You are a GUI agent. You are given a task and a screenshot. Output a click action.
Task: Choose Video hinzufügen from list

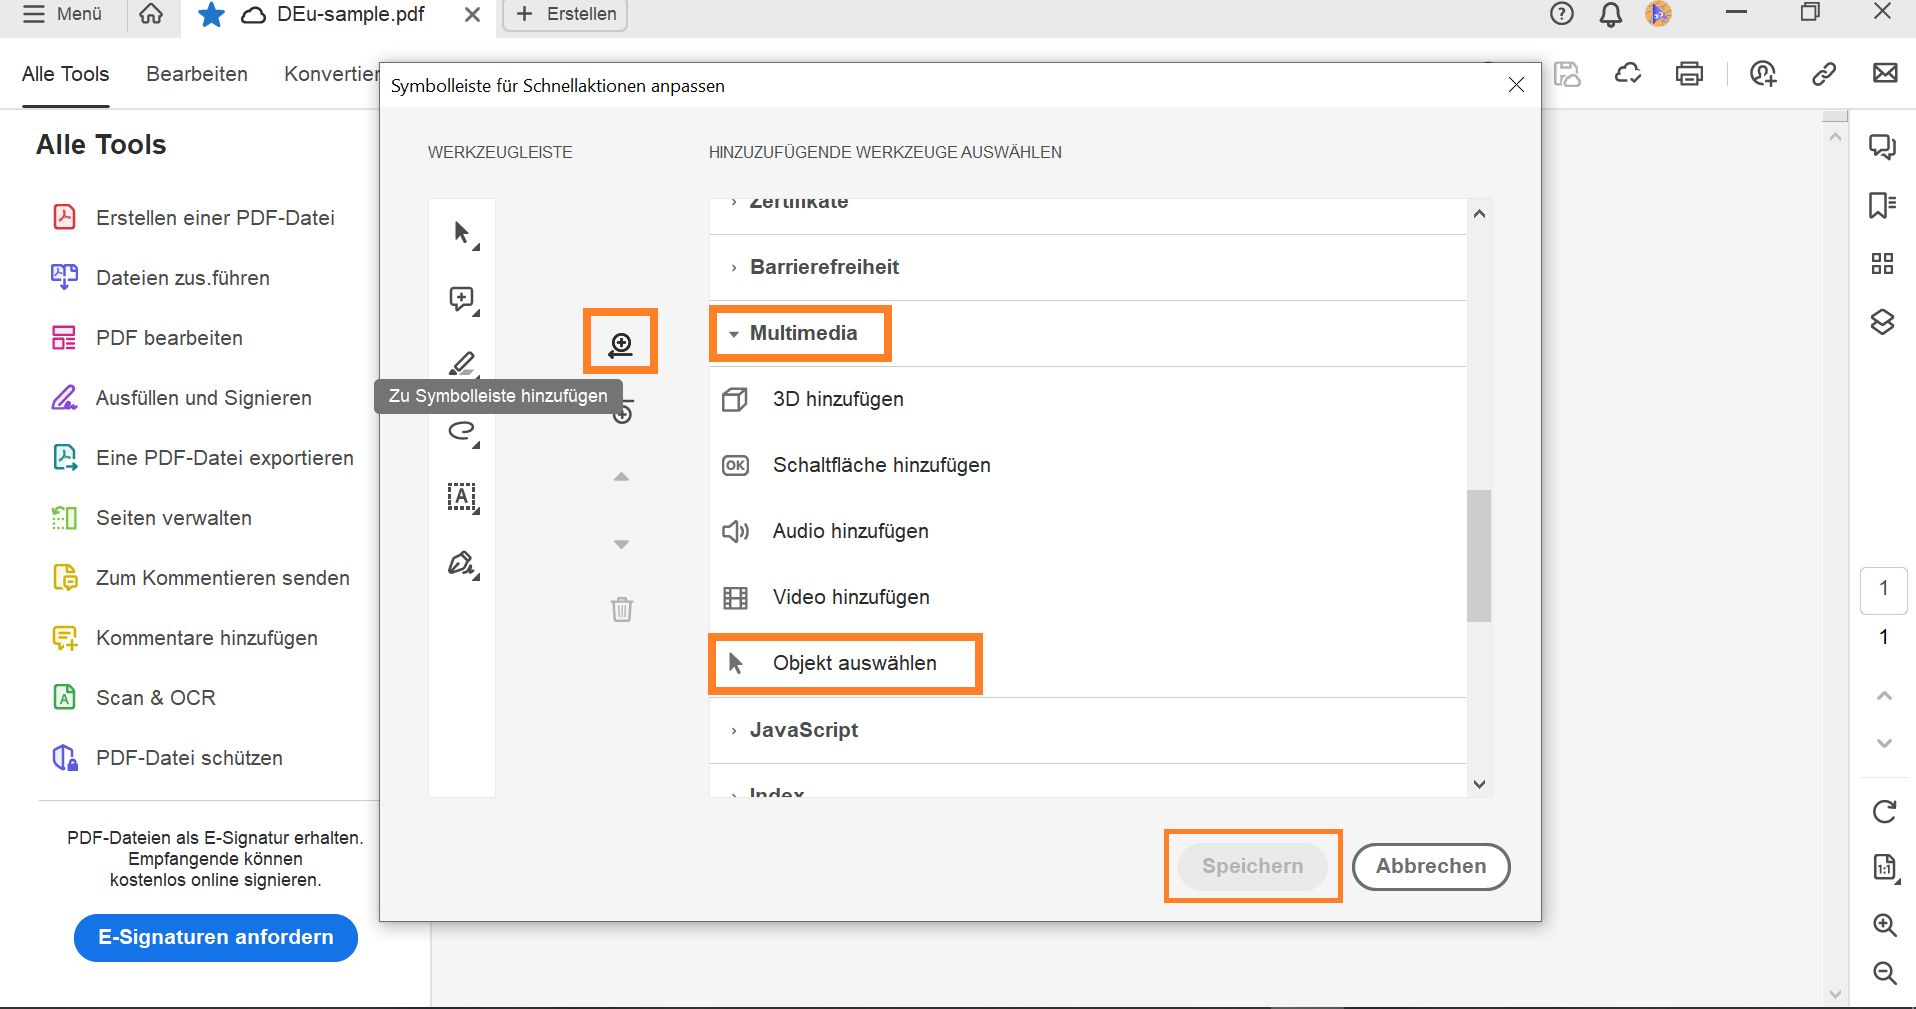pyautogui.click(x=850, y=597)
